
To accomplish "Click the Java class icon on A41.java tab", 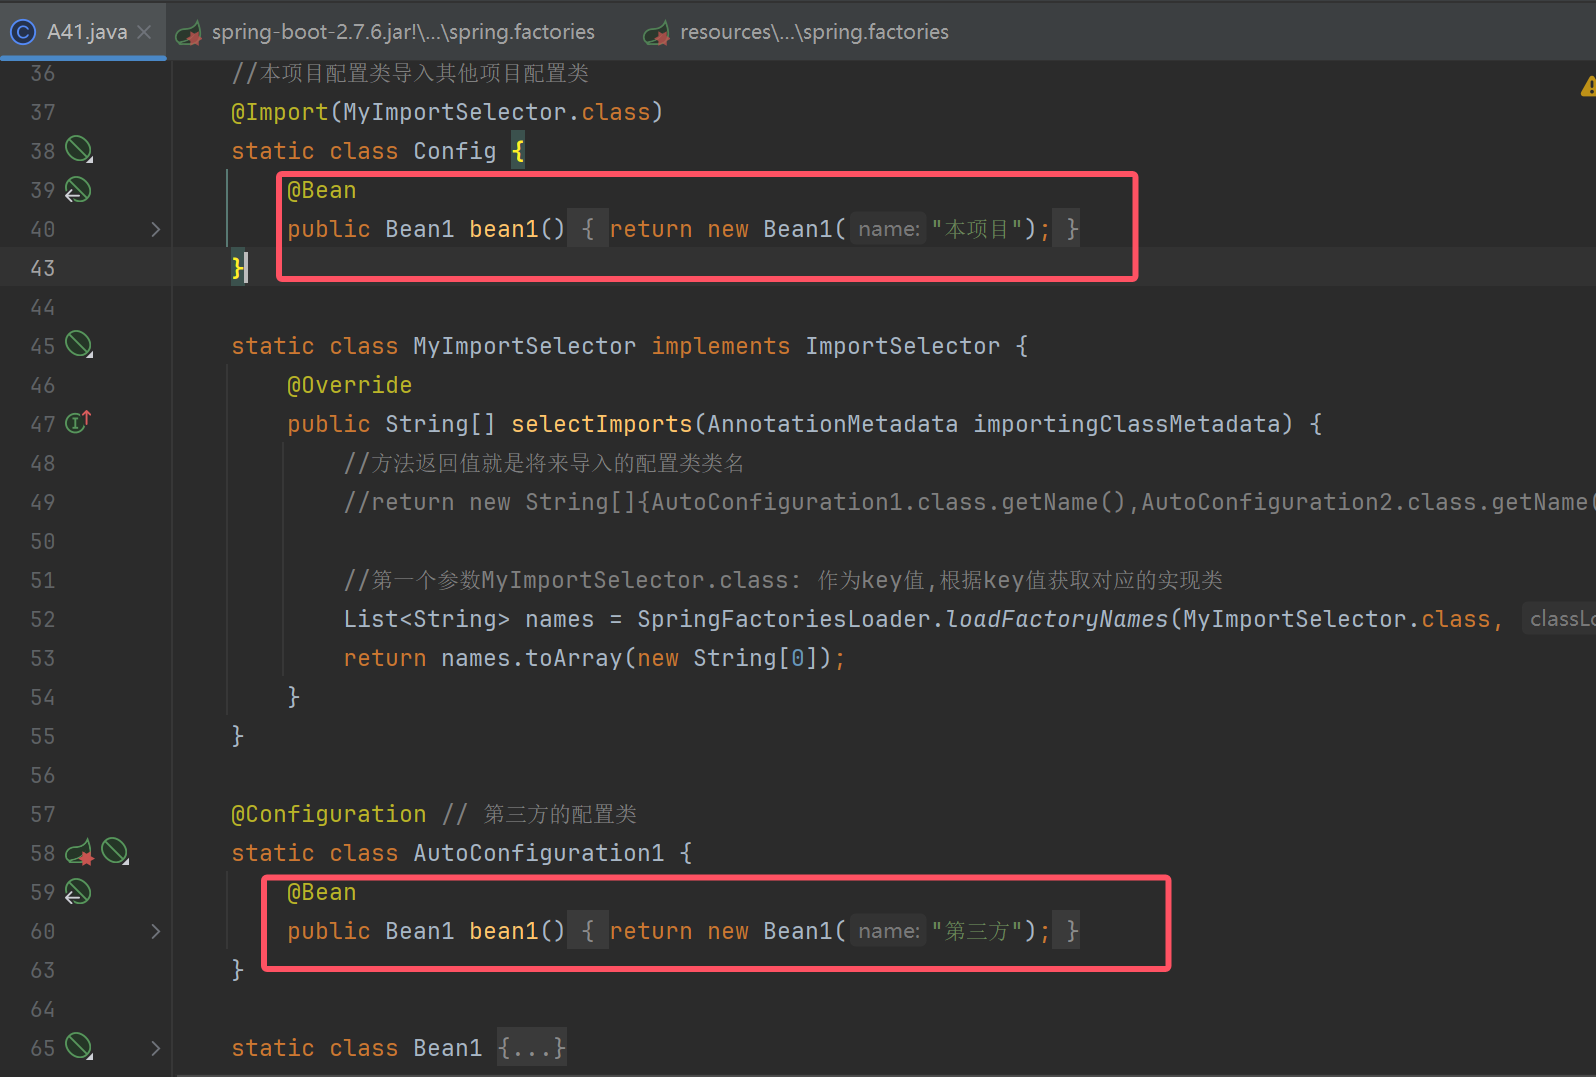I will [22, 32].
